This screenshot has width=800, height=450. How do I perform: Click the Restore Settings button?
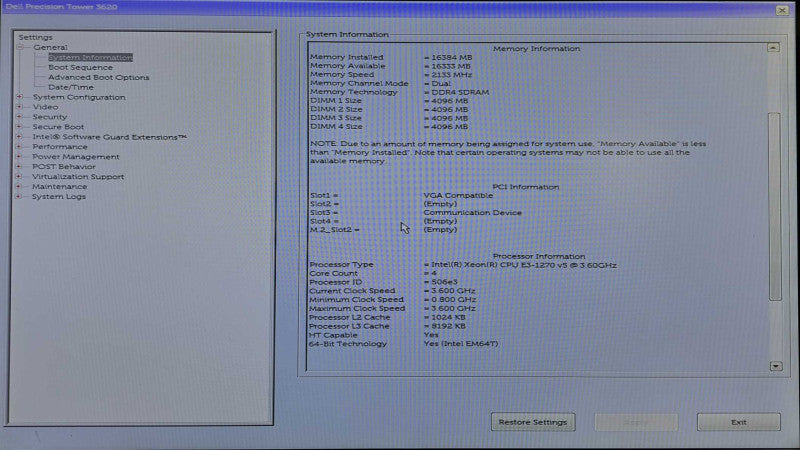[x=533, y=422]
